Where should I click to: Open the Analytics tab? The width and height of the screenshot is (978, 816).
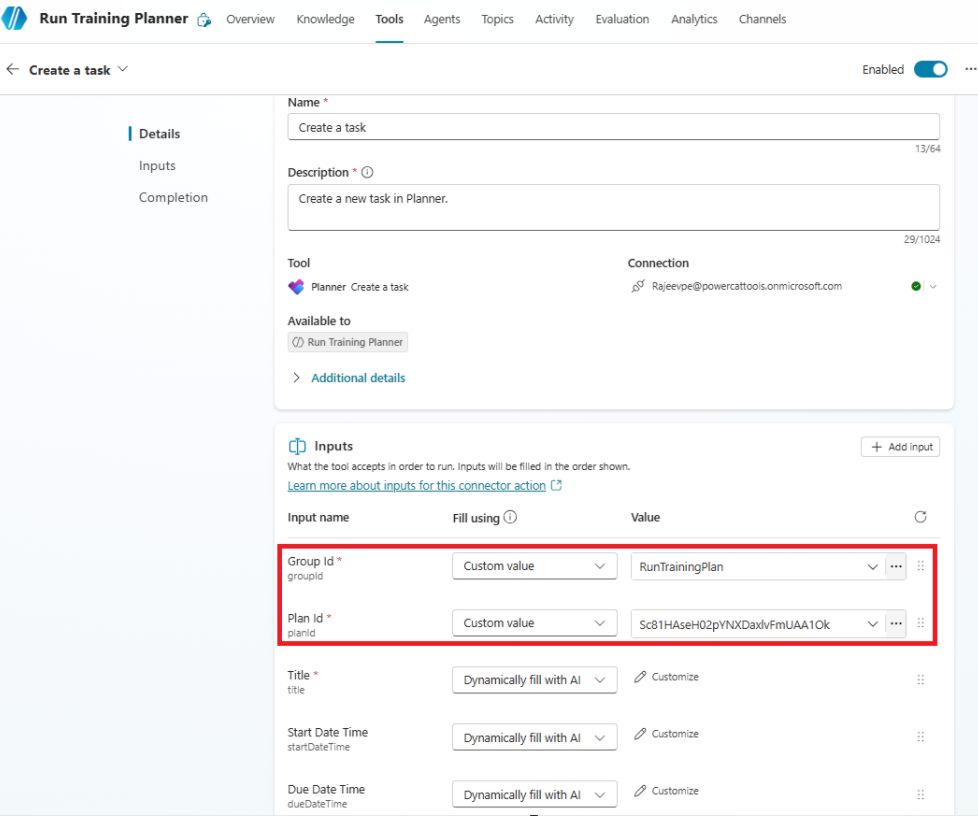point(694,19)
